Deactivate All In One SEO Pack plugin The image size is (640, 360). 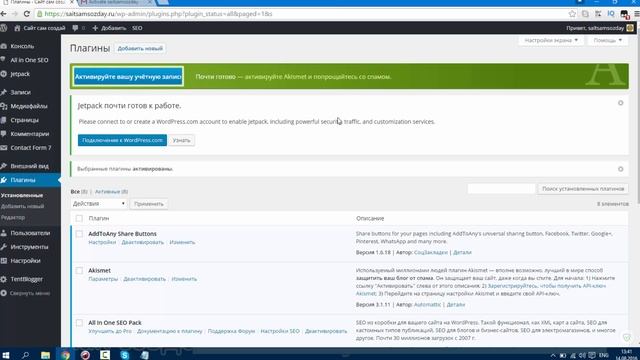tap(326, 331)
